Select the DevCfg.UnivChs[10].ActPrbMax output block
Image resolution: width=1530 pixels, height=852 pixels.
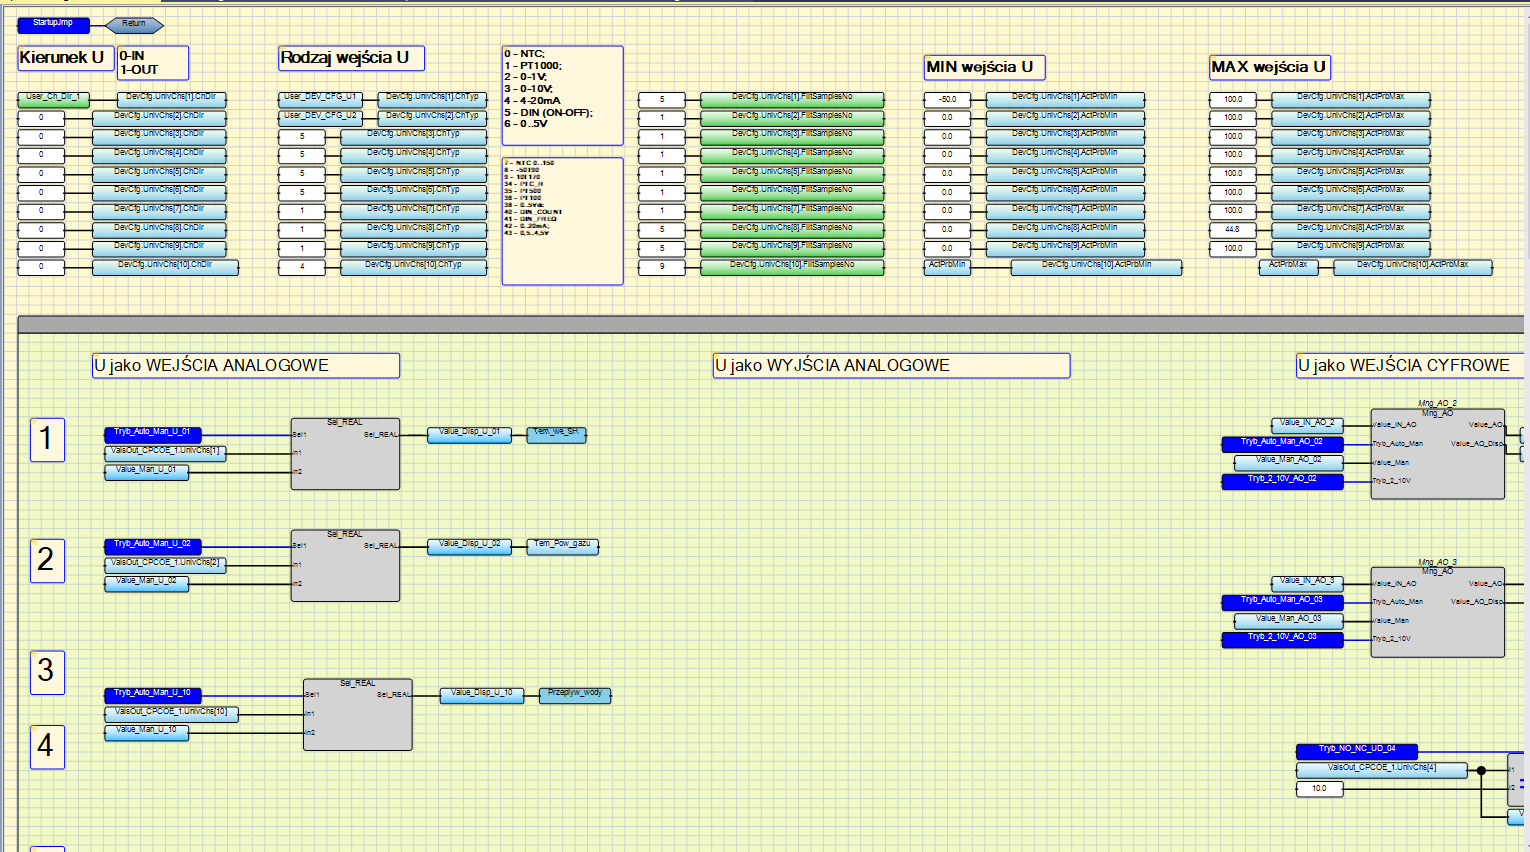coord(1412,267)
